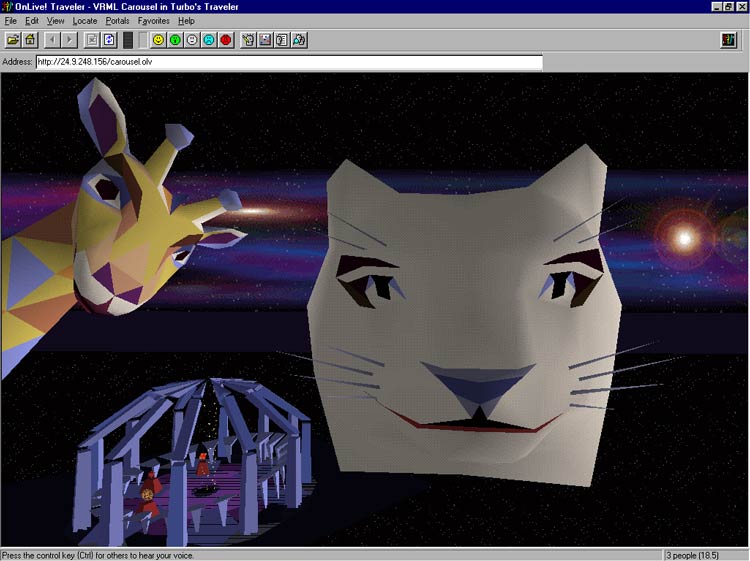Screen dimensions: 750x561
Task: Select the green surprised face emotion
Action: pyautogui.click(x=176, y=40)
